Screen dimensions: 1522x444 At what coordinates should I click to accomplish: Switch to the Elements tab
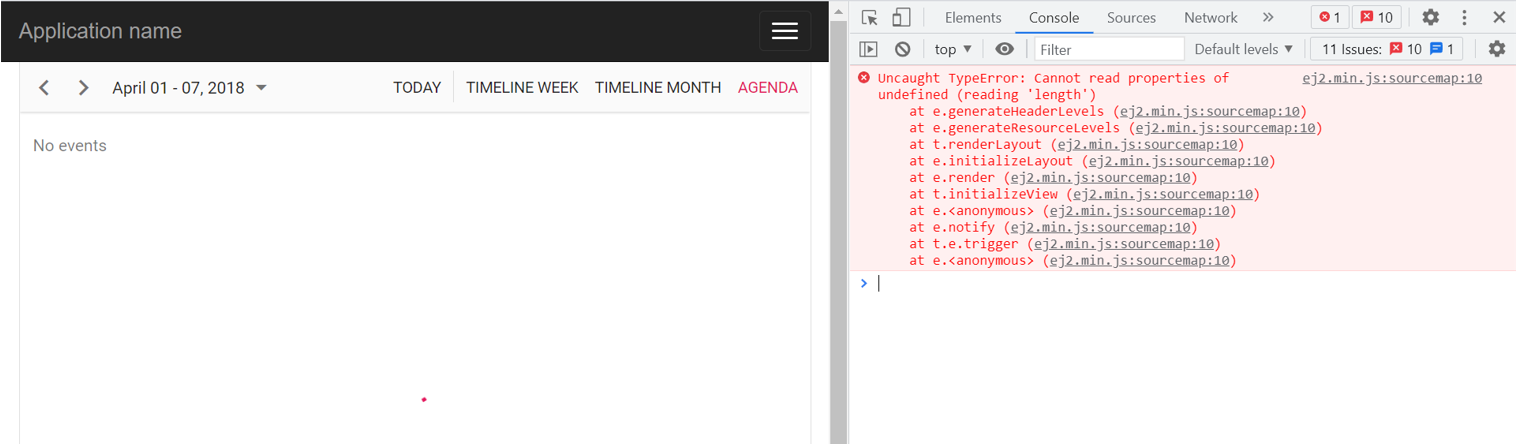972,18
